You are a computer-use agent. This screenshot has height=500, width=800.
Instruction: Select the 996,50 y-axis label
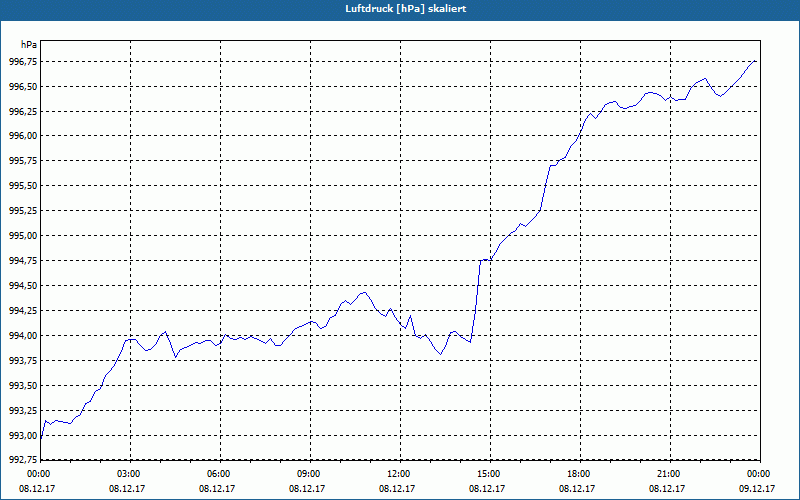point(23,87)
